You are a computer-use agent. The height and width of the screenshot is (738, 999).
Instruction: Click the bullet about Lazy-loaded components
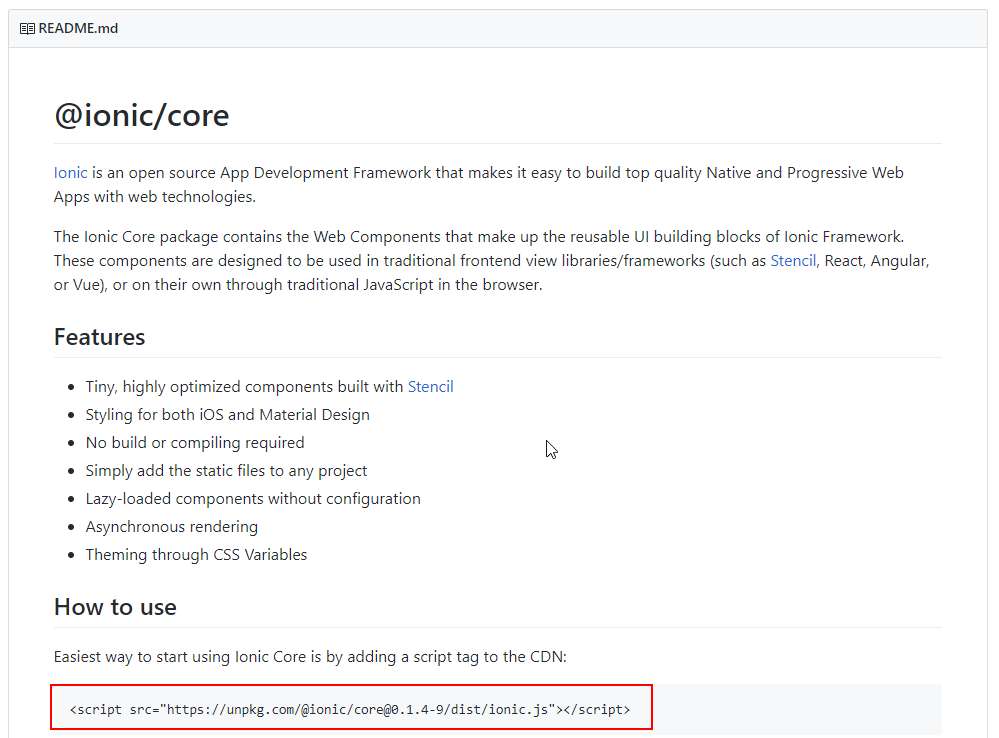click(253, 498)
